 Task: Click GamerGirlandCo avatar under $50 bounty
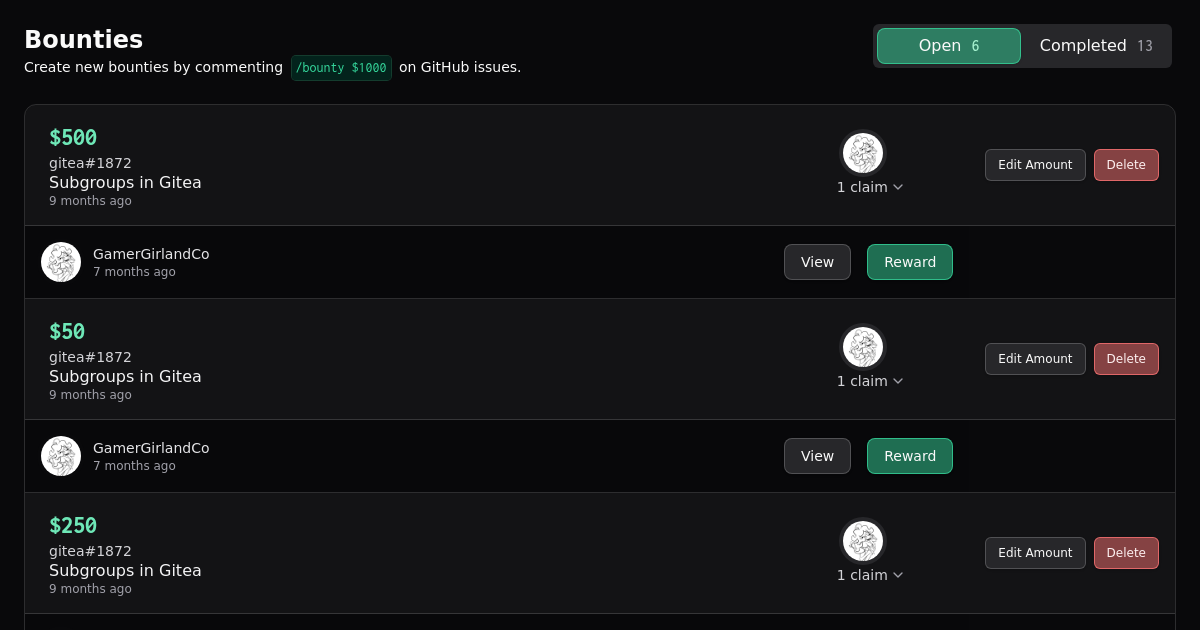[61, 456]
